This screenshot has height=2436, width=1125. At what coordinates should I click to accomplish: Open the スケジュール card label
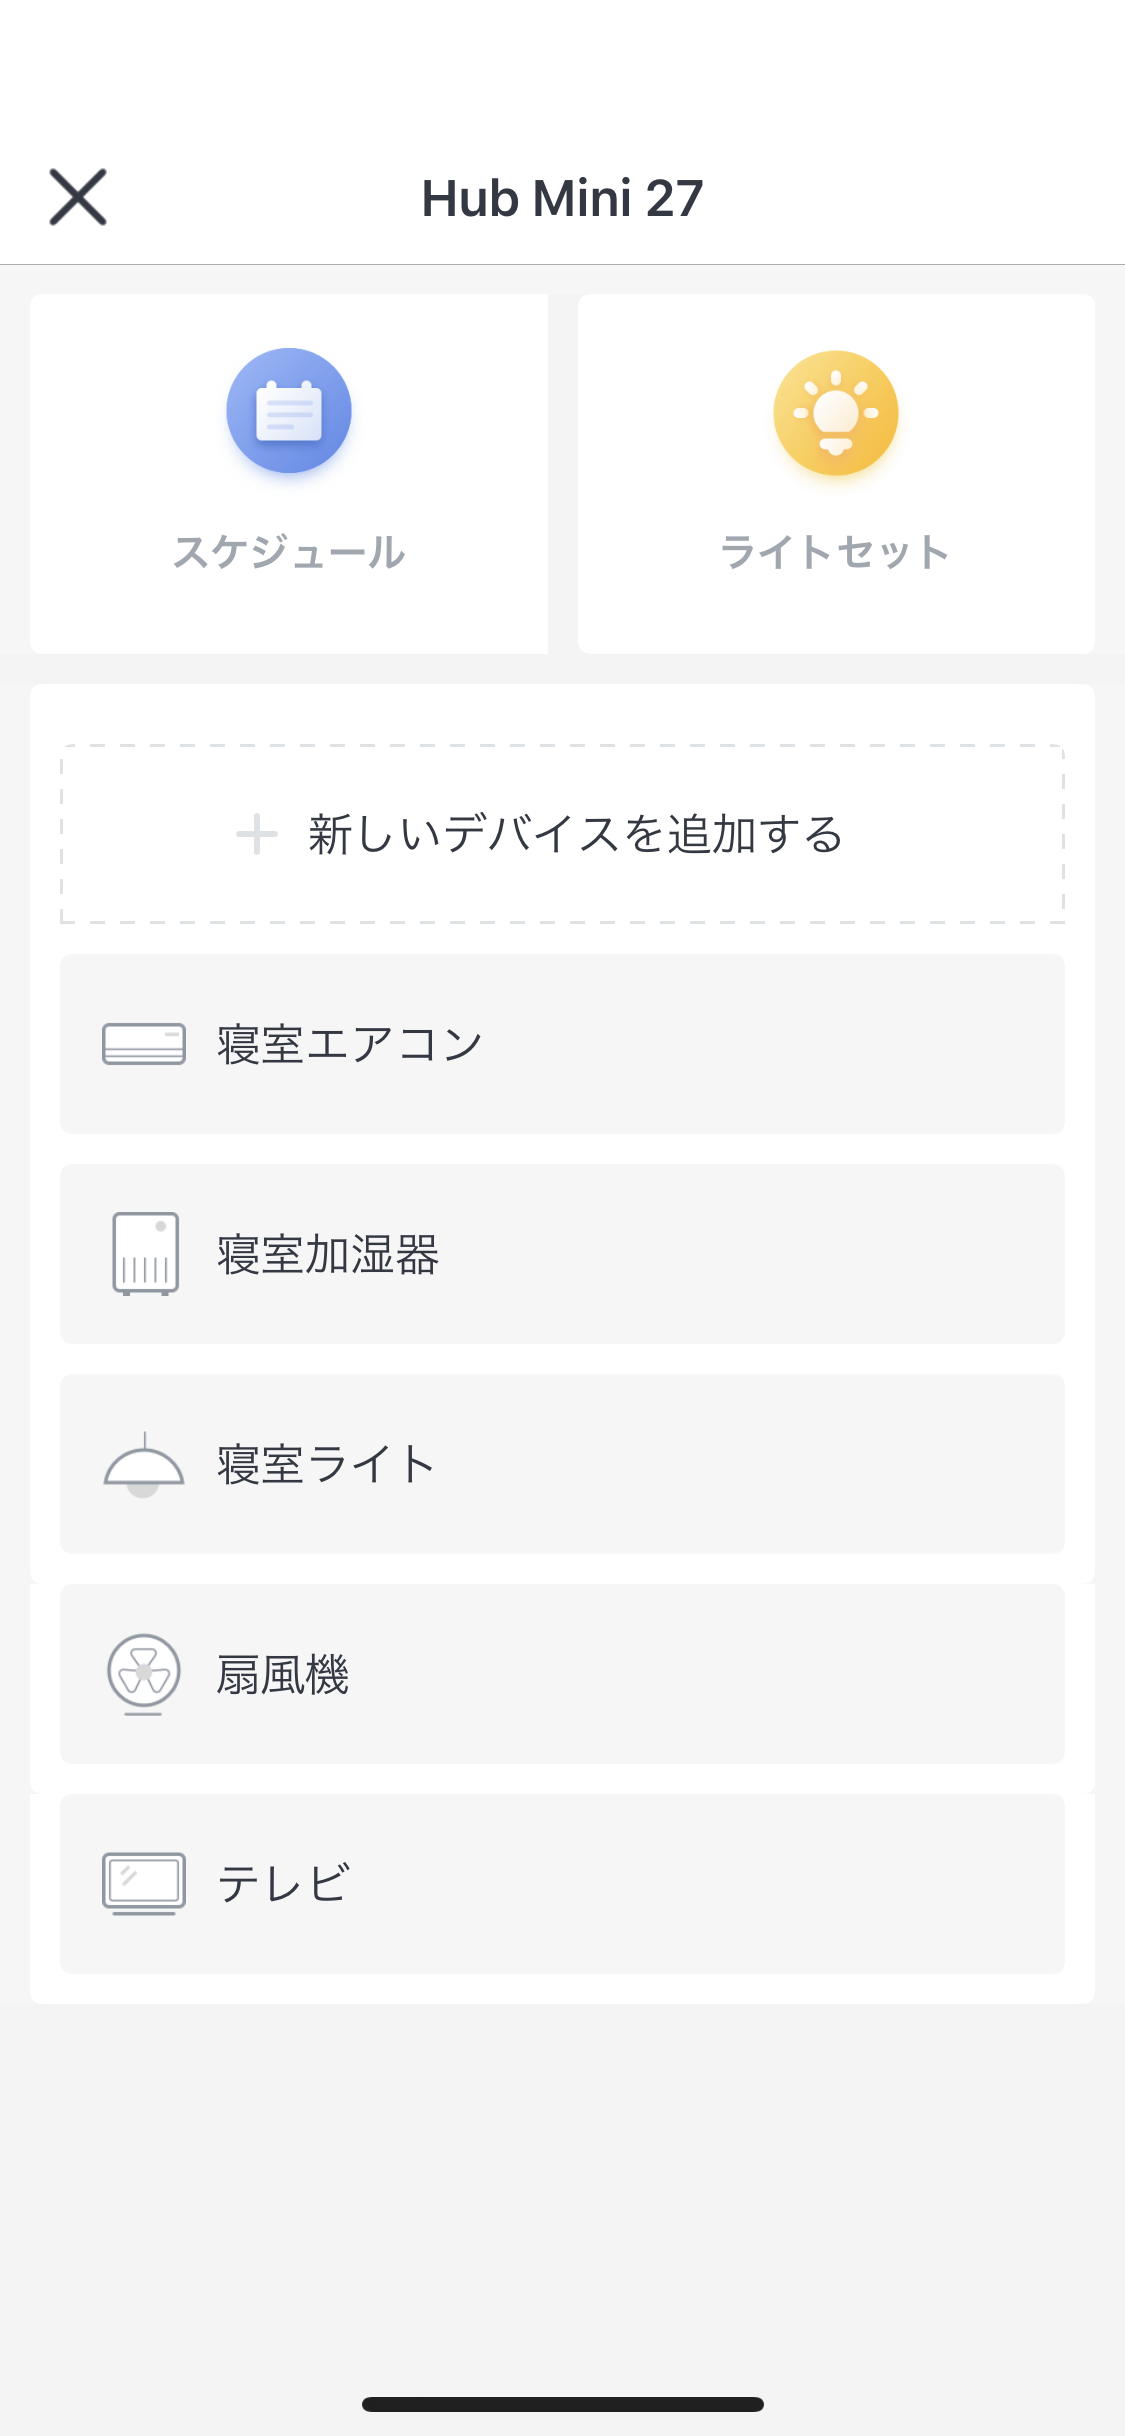coord(289,552)
